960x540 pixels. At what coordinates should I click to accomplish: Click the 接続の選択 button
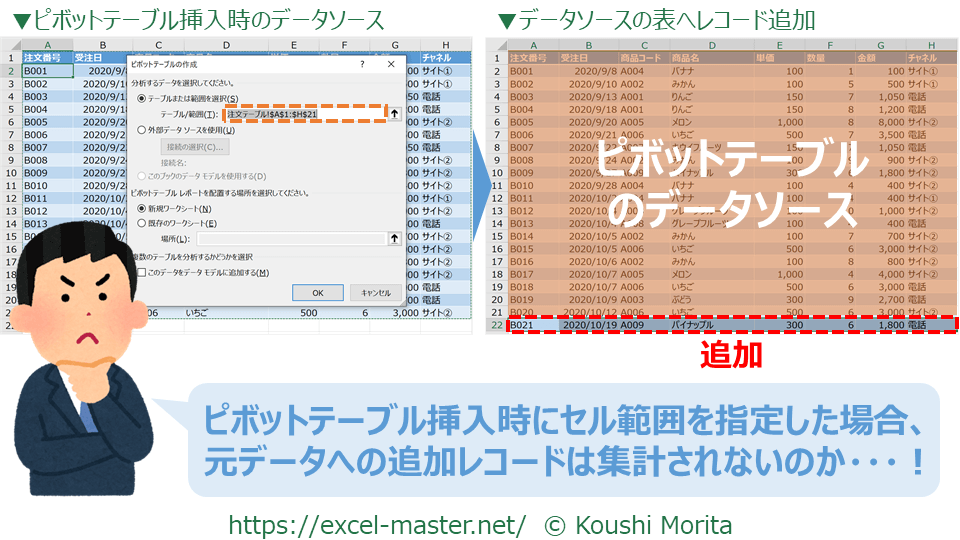tap(194, 147)
